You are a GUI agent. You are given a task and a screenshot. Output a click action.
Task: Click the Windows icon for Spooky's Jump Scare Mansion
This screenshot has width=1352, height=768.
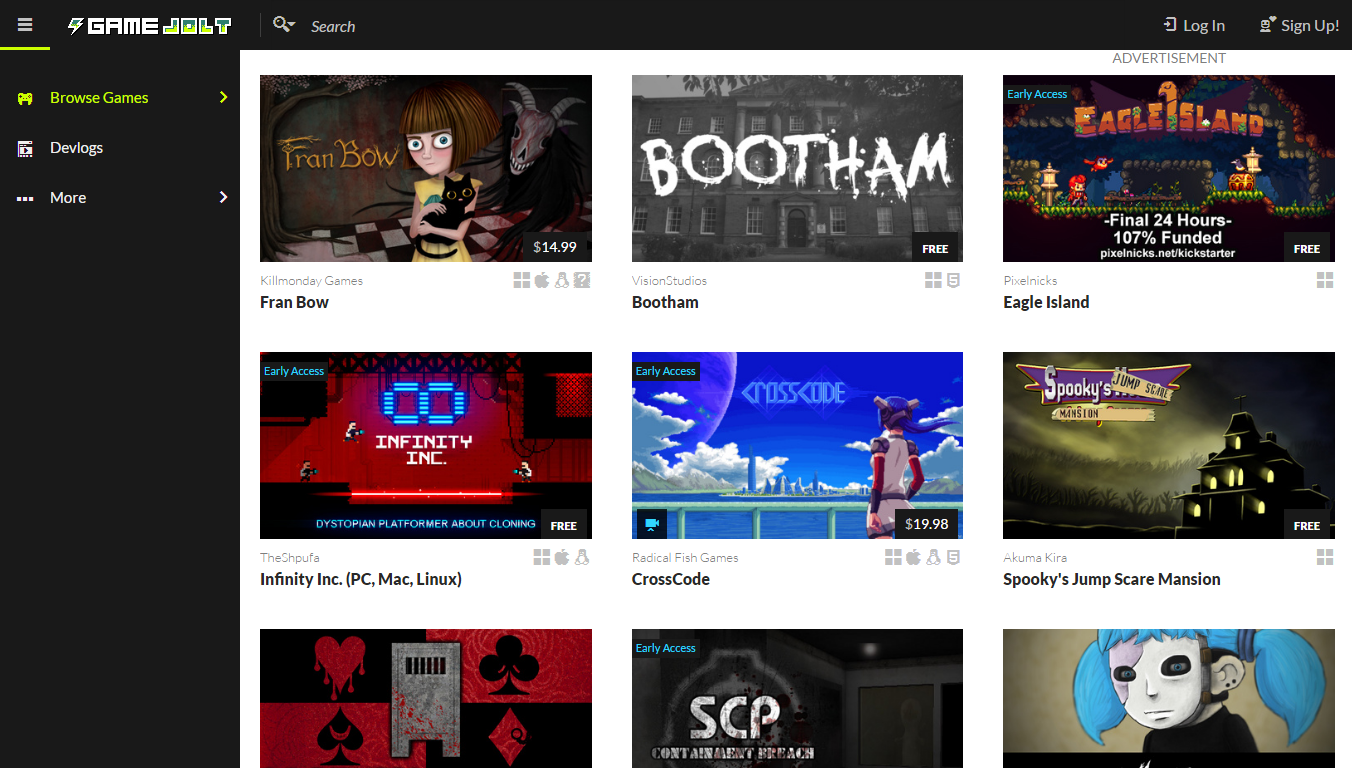click(x=1325, y=557)
